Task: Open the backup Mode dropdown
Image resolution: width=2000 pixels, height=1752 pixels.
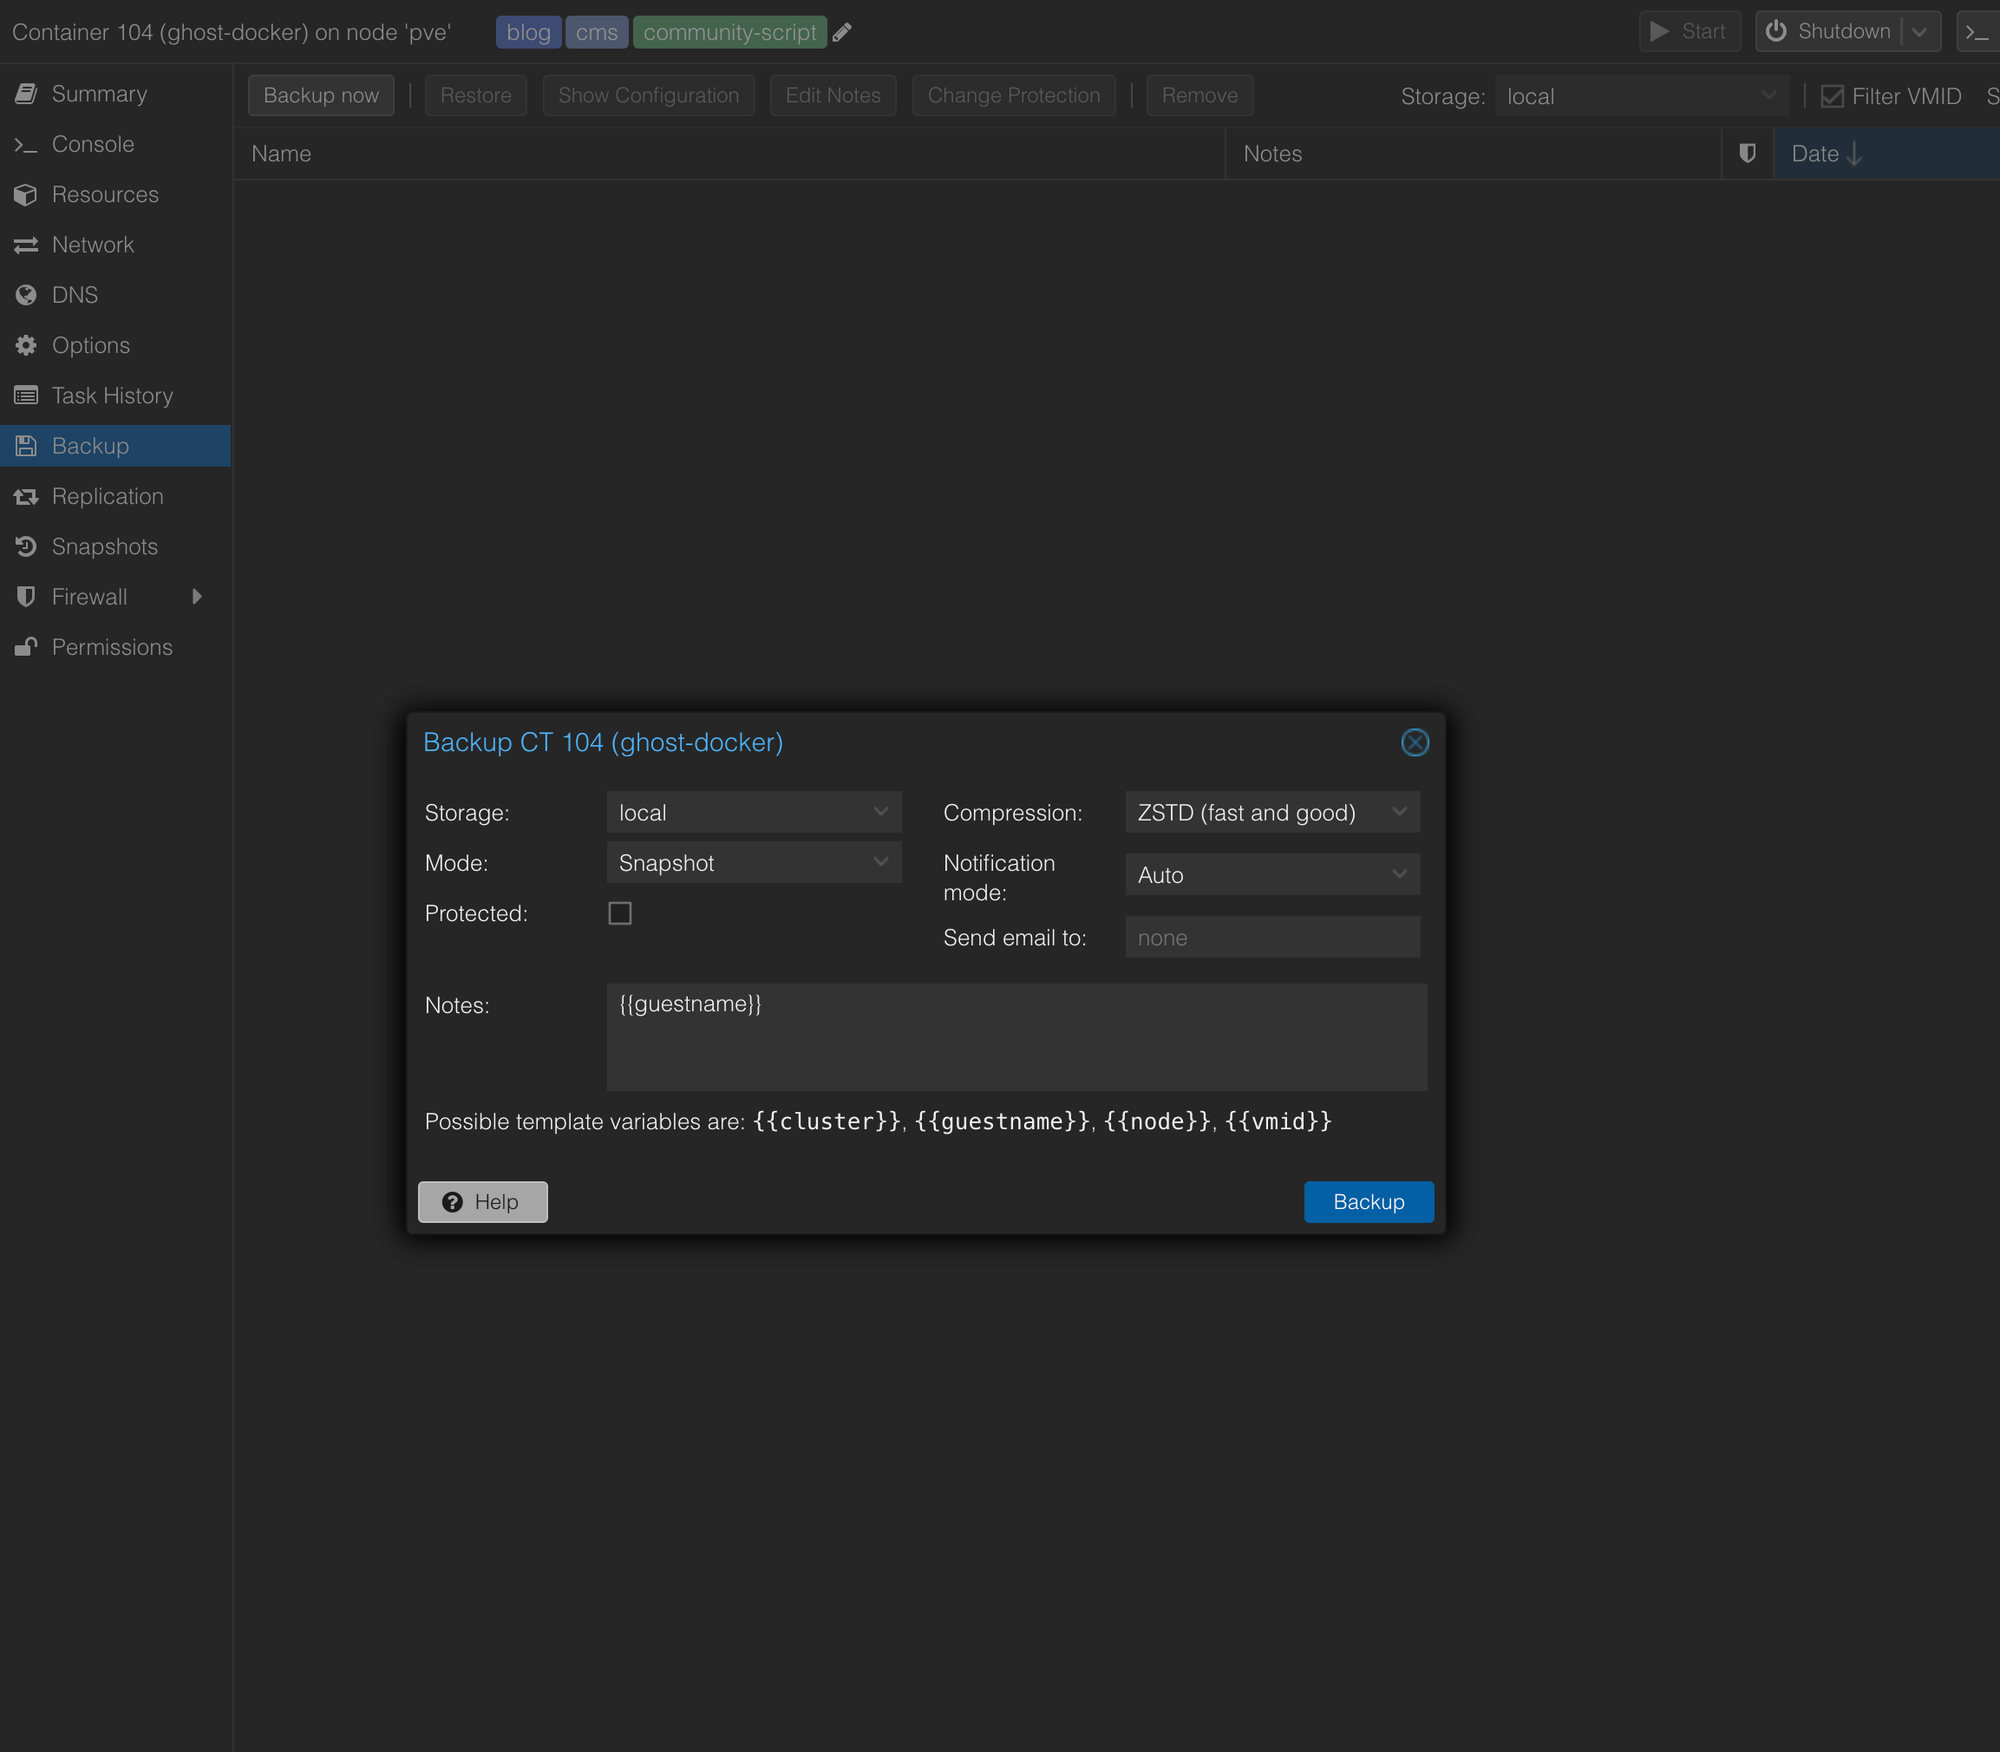Action: 880,862
